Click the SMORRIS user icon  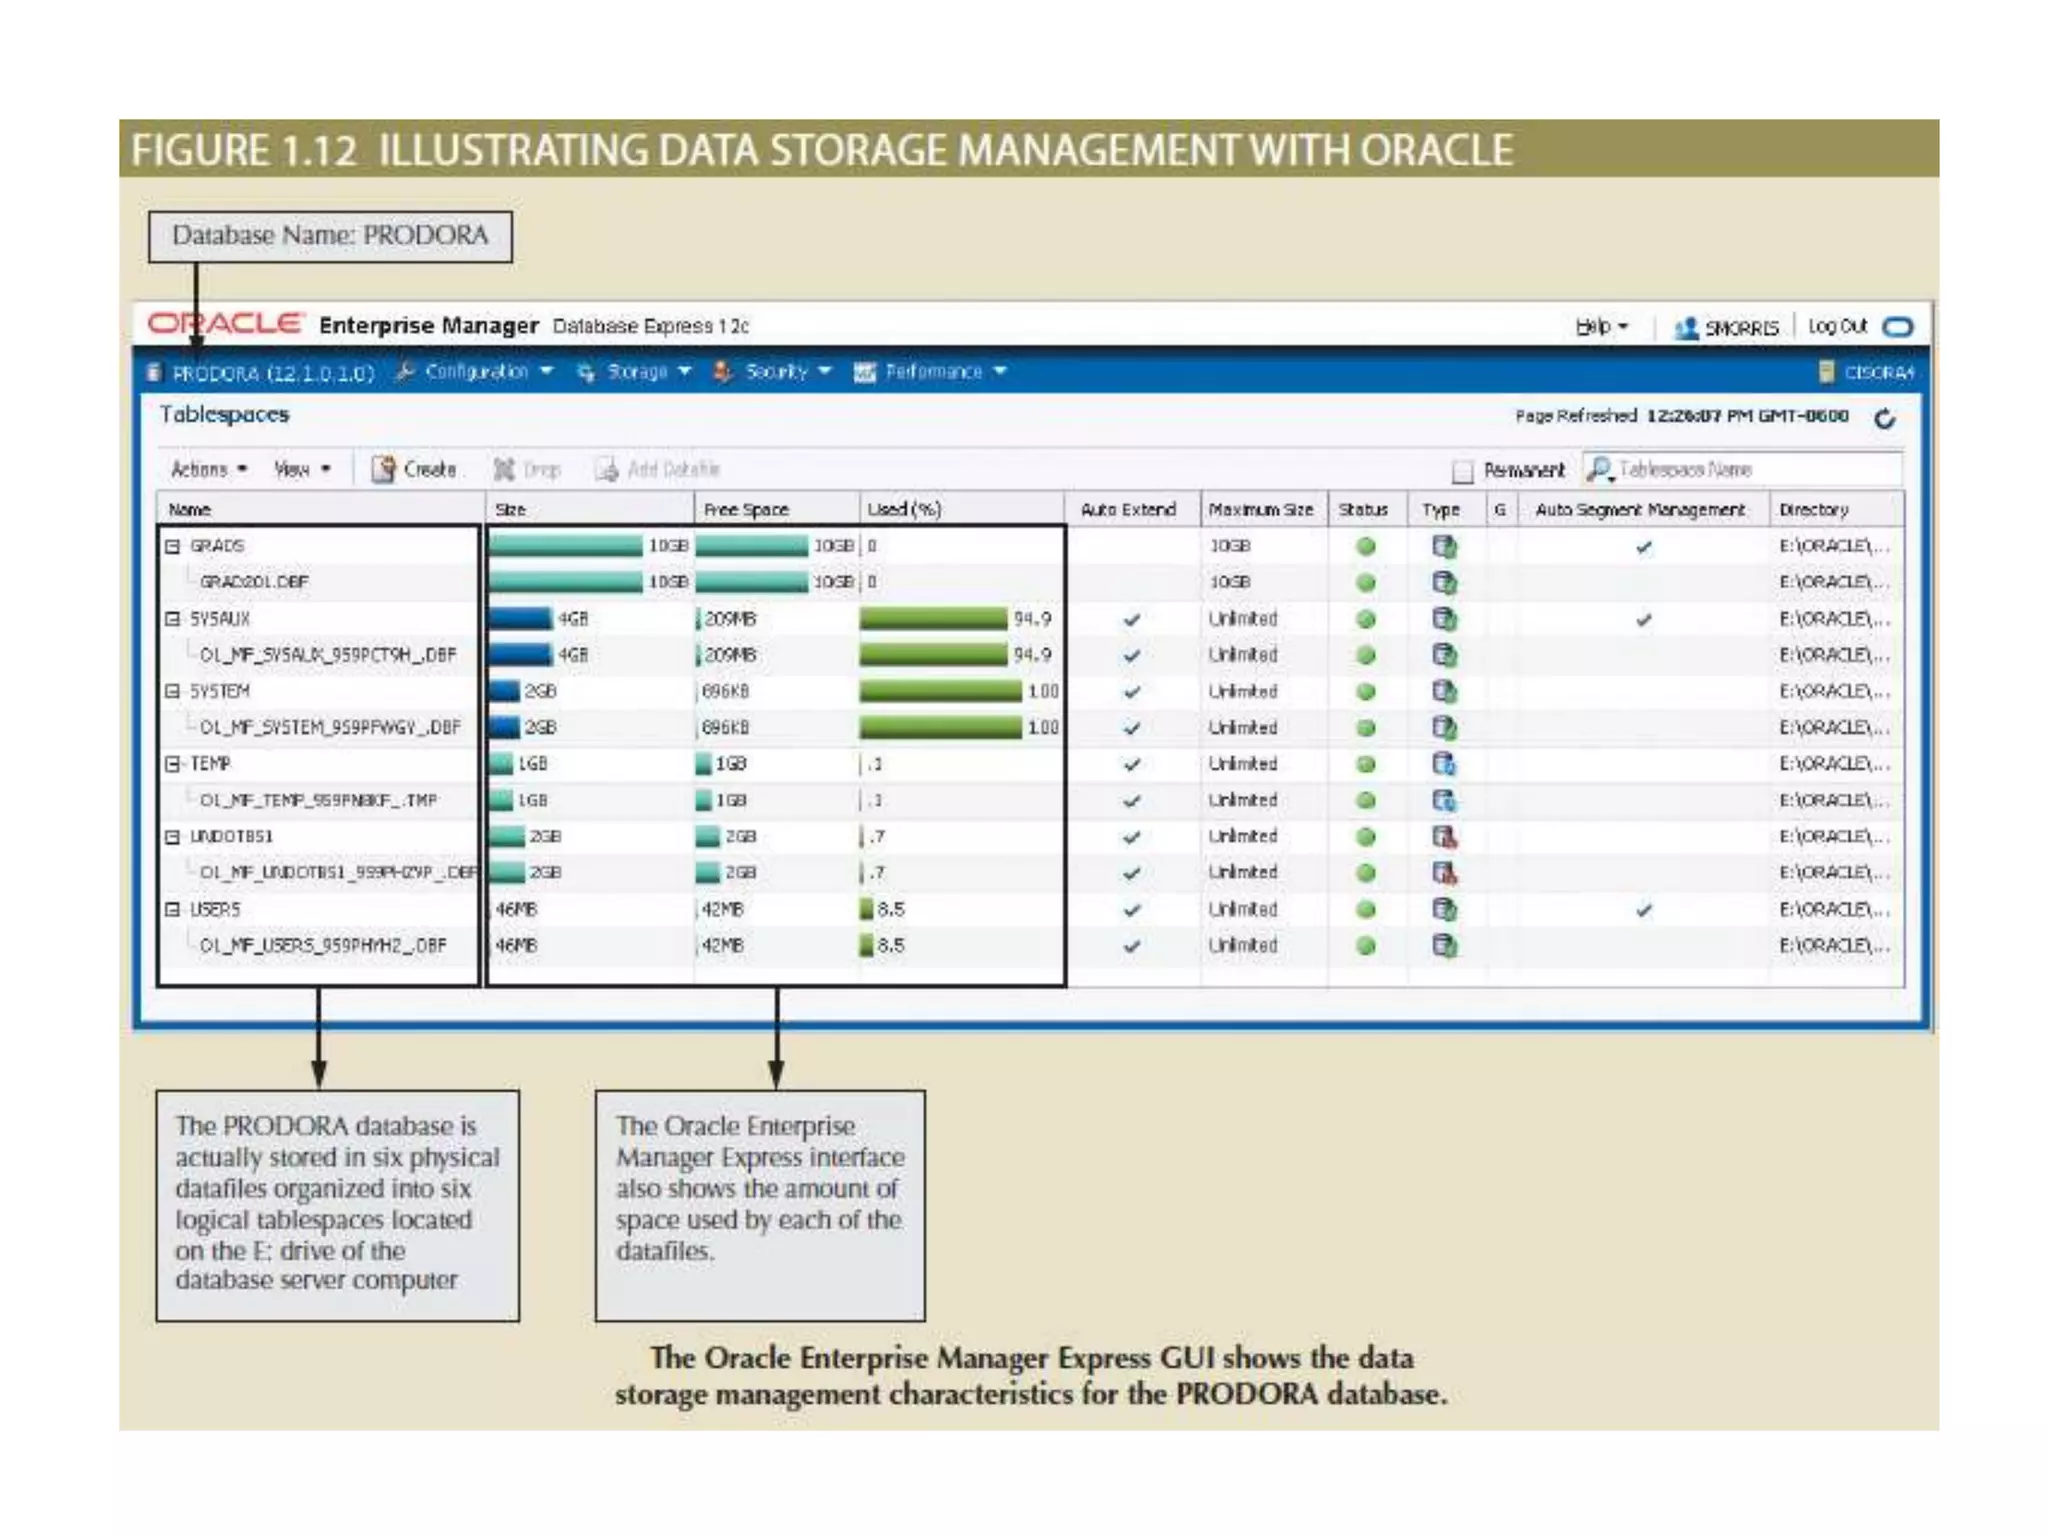click(x=1686, y=328)
